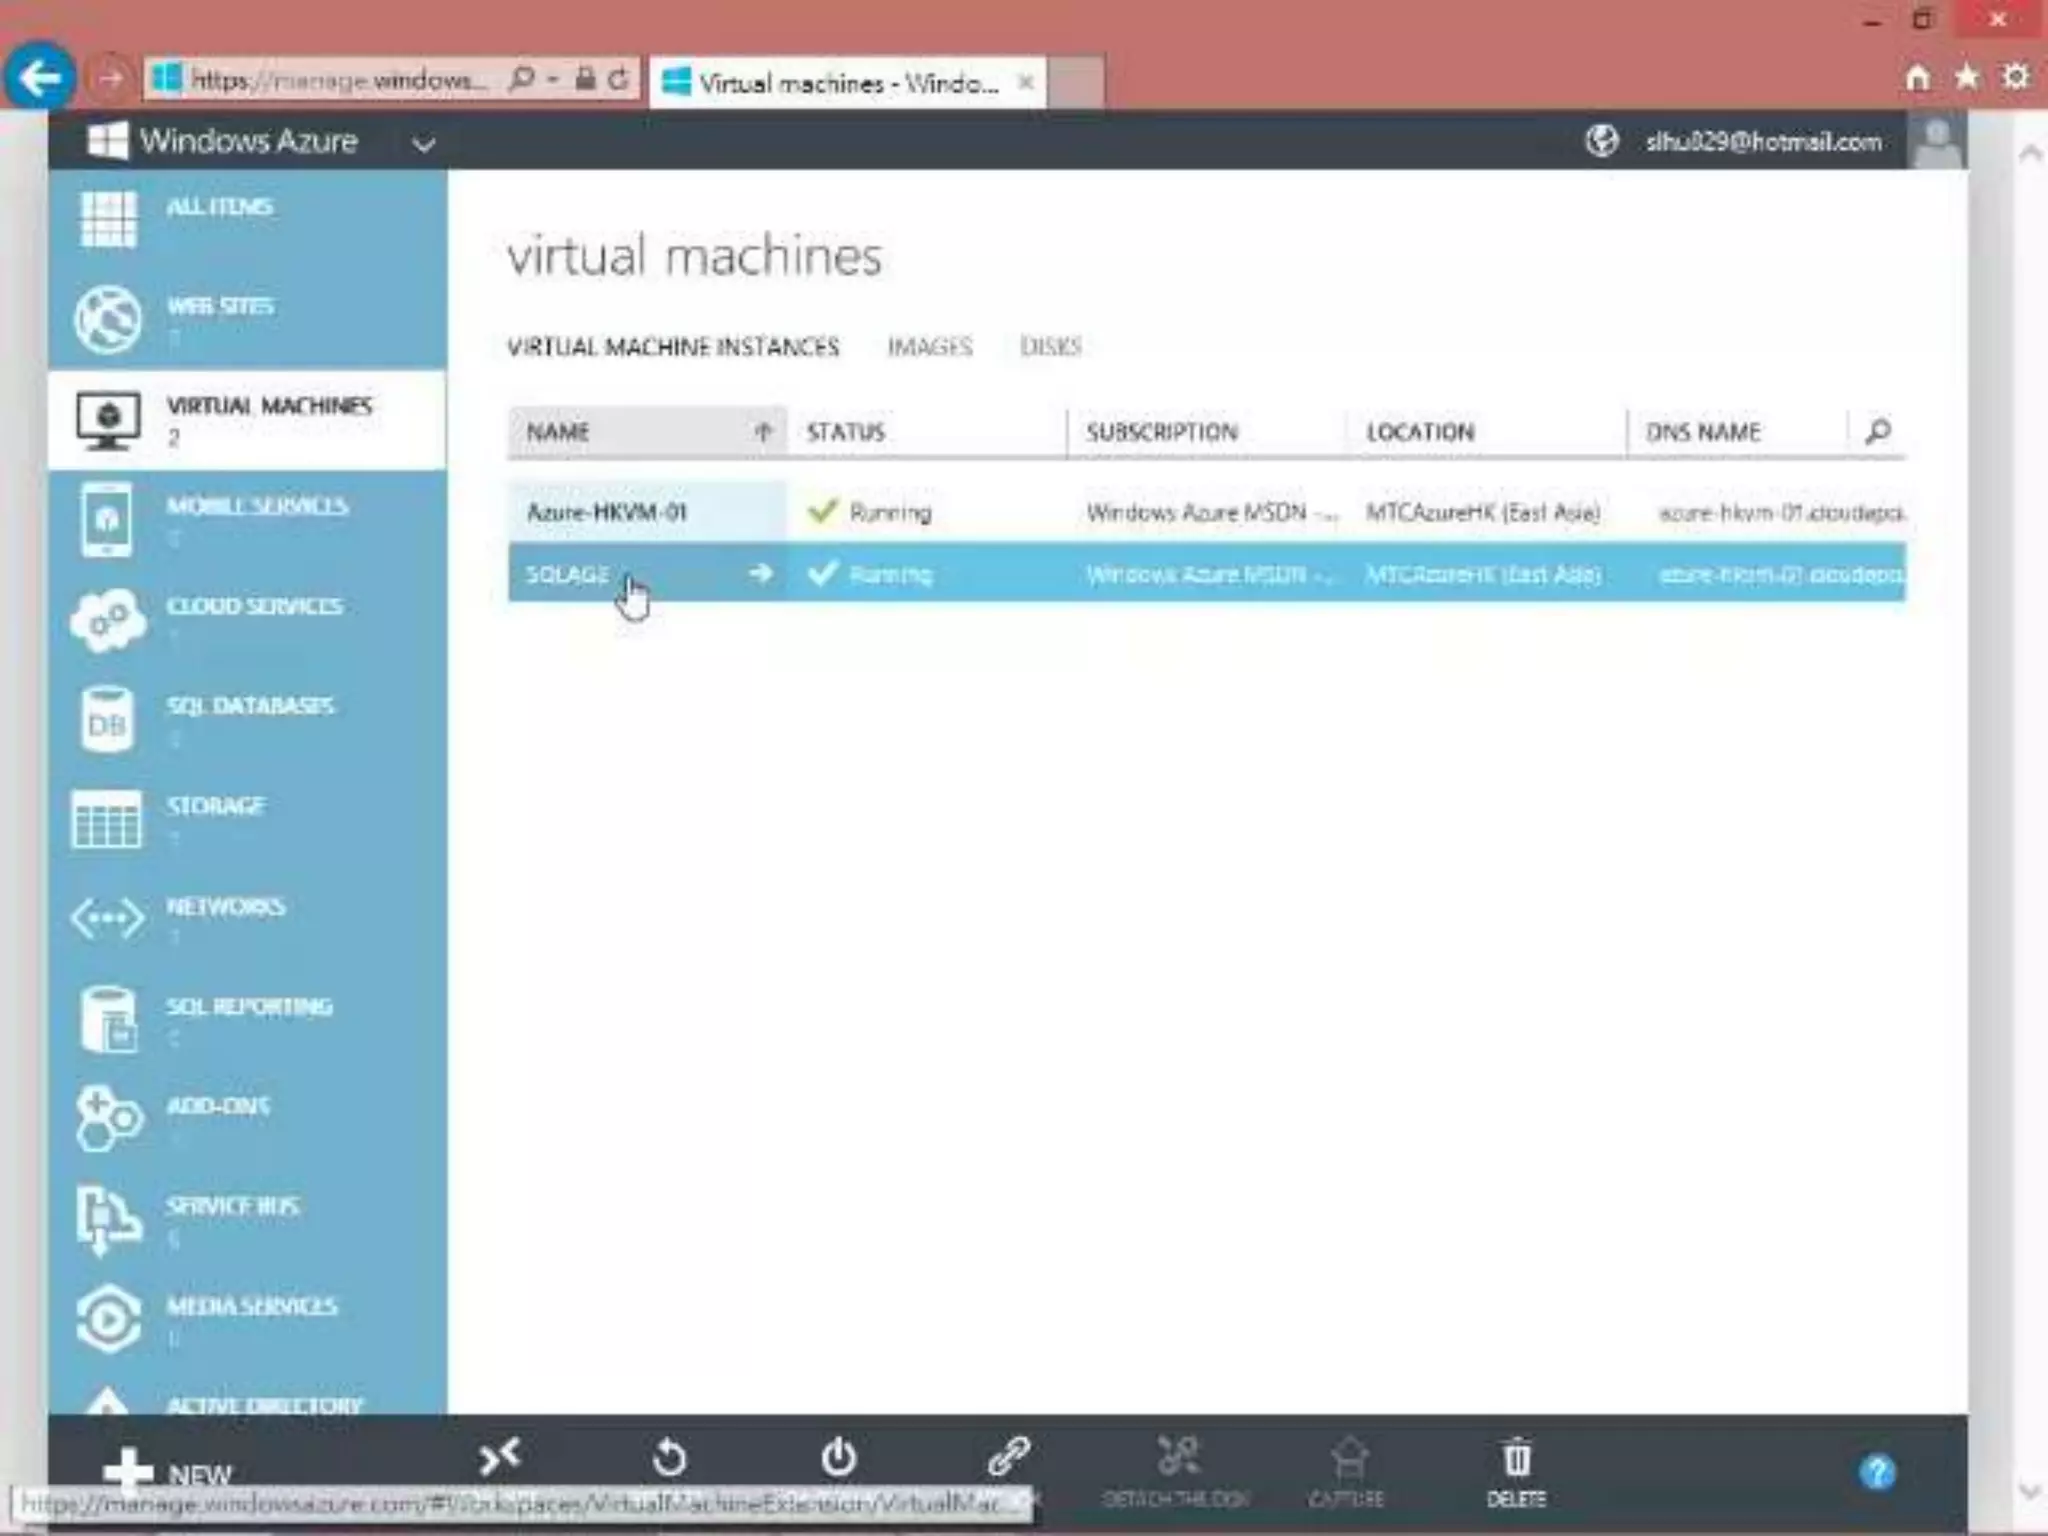The width and height of the screenshot is (2048, 1536).
Task: Click the New button at bottom left
Action: [x=167, y=1472]
